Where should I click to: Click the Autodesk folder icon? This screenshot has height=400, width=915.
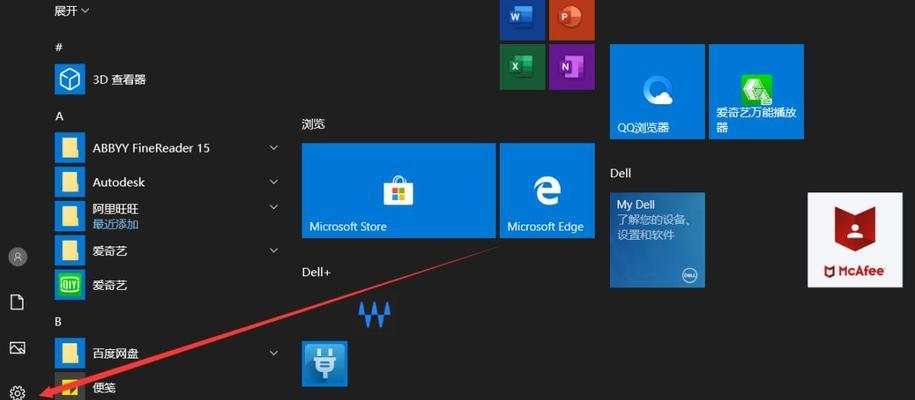(70, 182)
